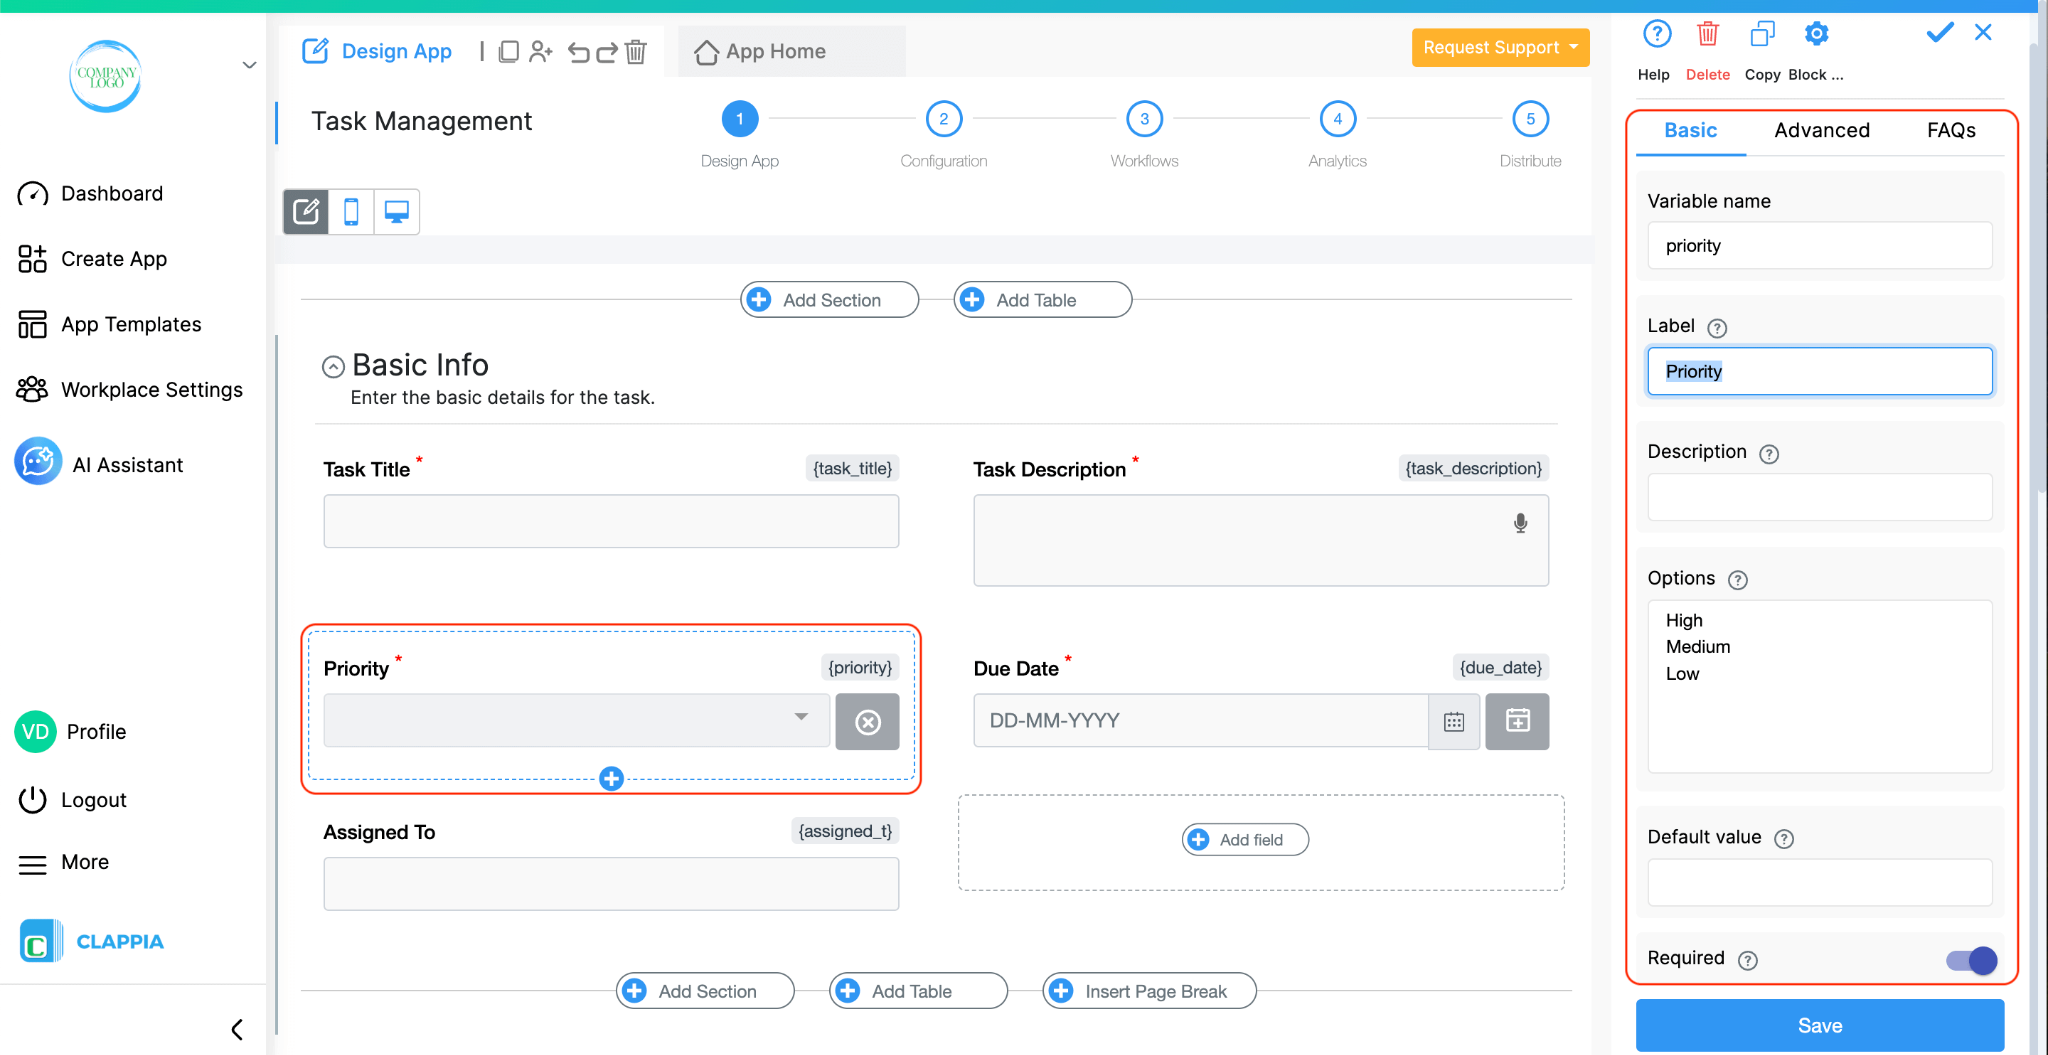Disable the Required toggle for Priority field
The image size is (2048, 1055).
tap(1969, 960)
